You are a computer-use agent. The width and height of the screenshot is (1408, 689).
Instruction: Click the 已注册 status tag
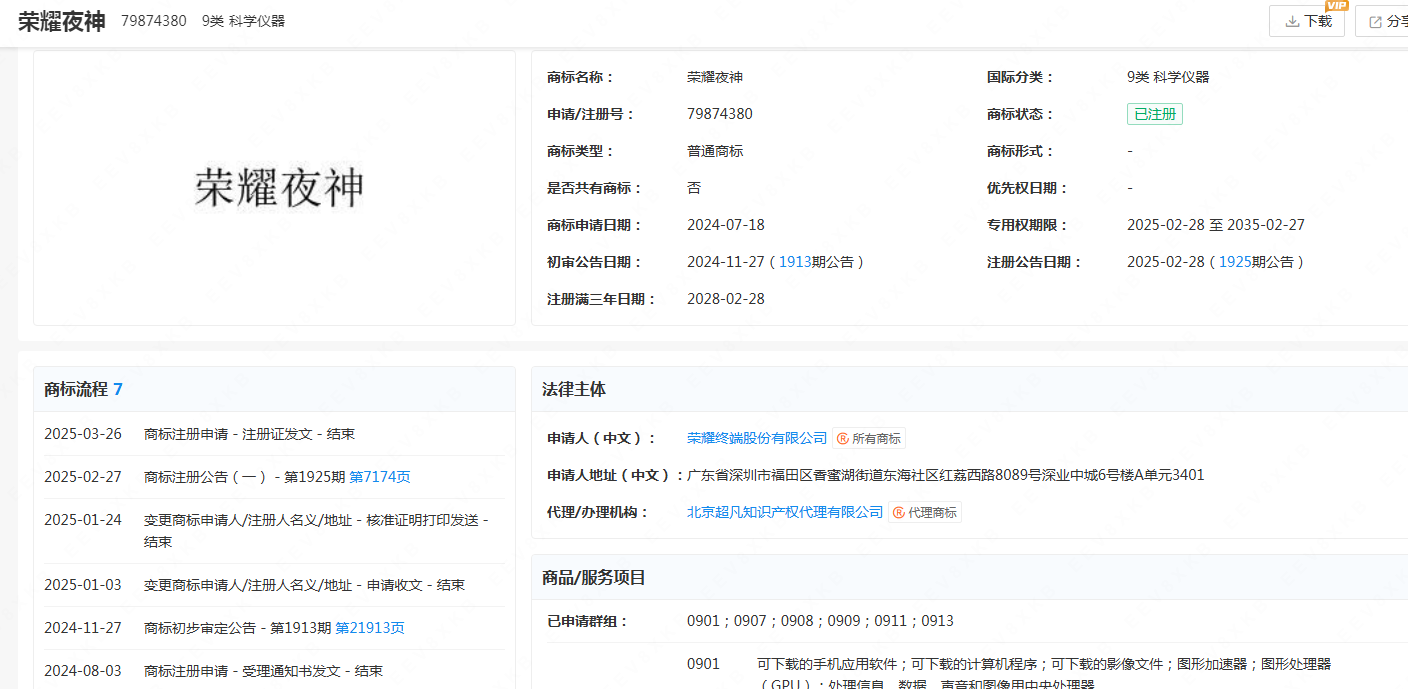(1155, 114)
